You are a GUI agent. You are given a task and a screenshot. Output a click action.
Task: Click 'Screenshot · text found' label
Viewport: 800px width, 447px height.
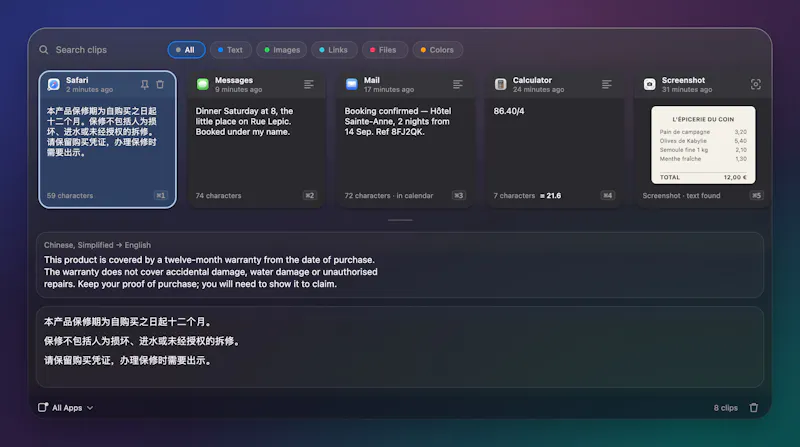click(x=681, y=195)
